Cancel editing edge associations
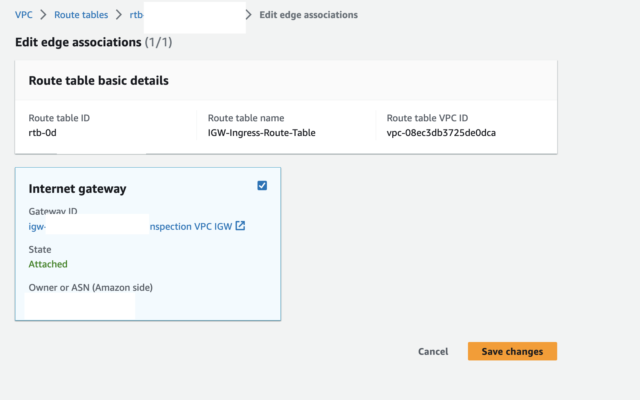Screen dimensions: 640x400 pos(433,351)
